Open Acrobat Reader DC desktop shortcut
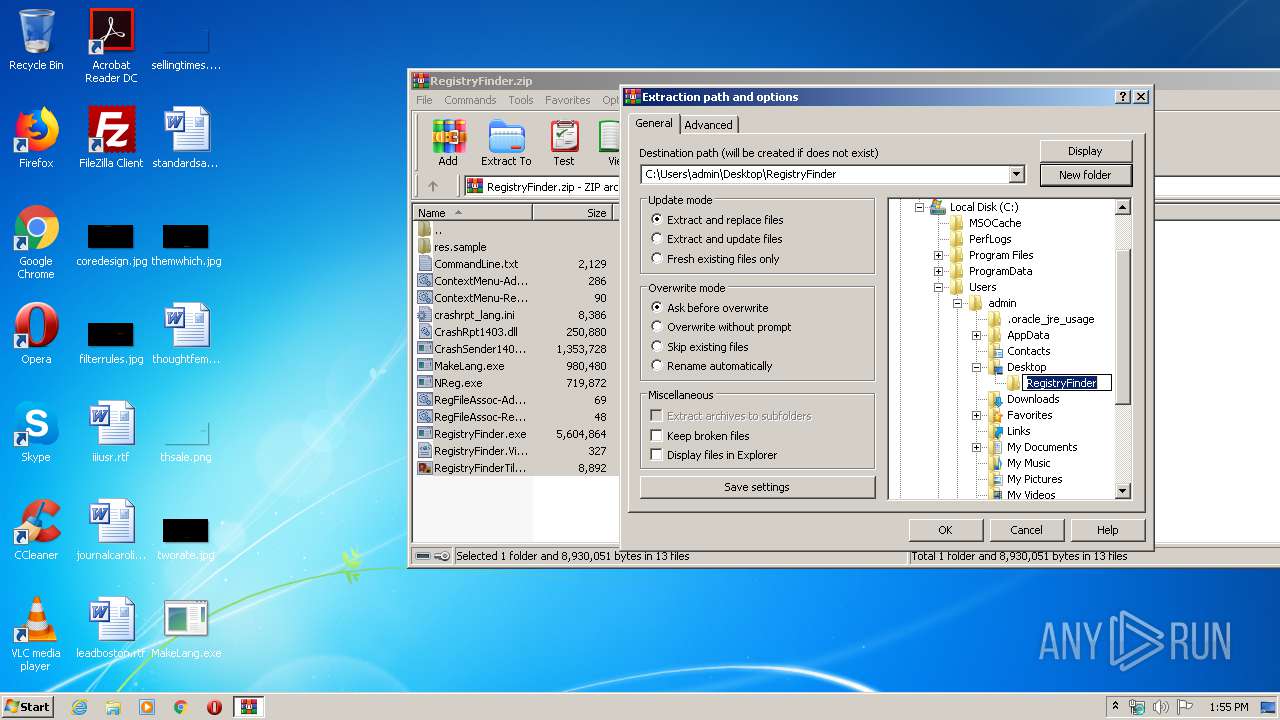Screen dimensions: 1280x720 pos(111,46)
